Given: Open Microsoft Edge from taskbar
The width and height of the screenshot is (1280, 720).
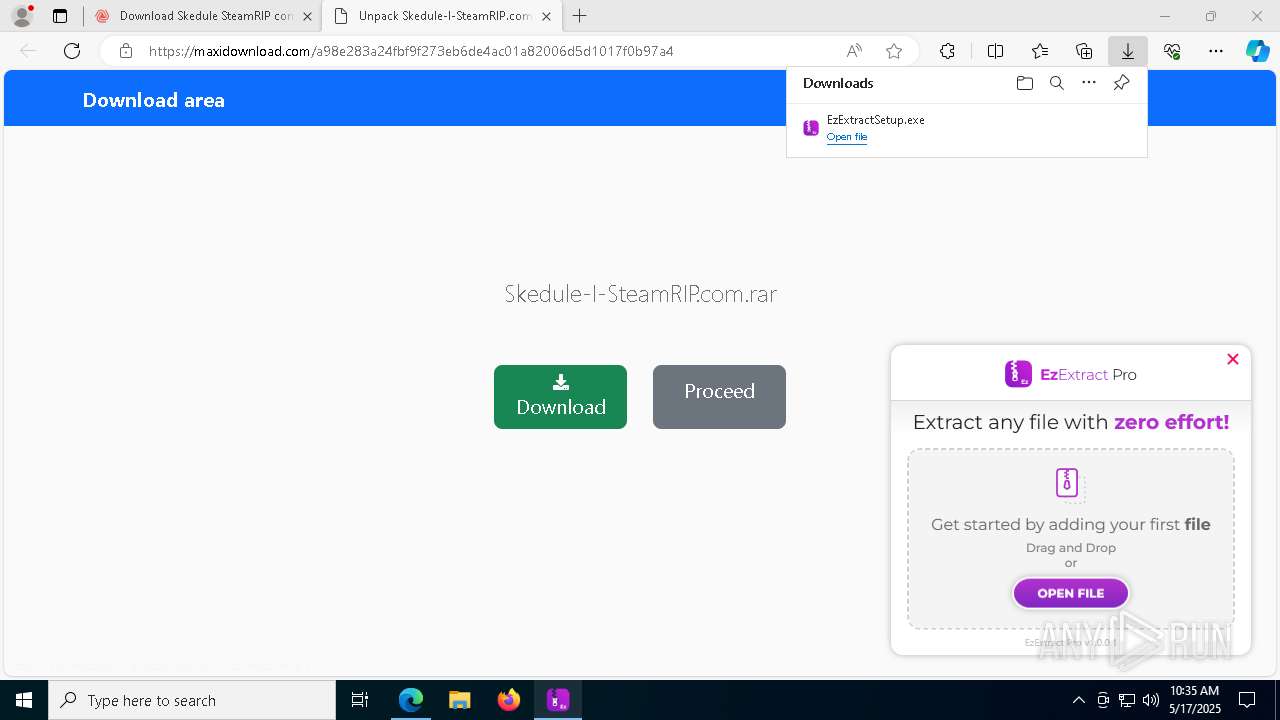Looking at the screenshot, I should [411, 700].
